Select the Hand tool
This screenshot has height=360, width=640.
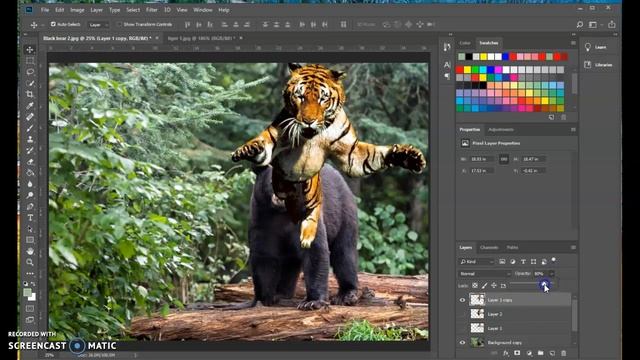point(30,251)
